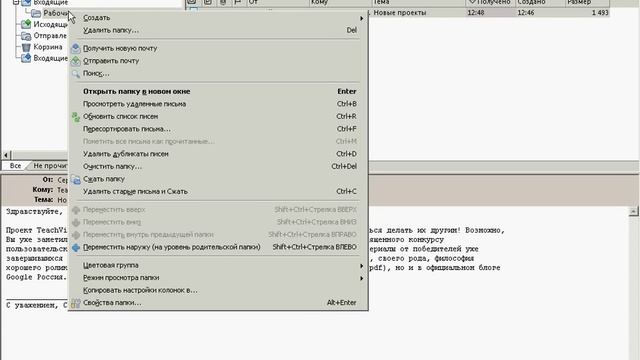Click the folder properties icon for Свойства папки
The width and height of the screenshot is (640, 360).
coord(76,303)
